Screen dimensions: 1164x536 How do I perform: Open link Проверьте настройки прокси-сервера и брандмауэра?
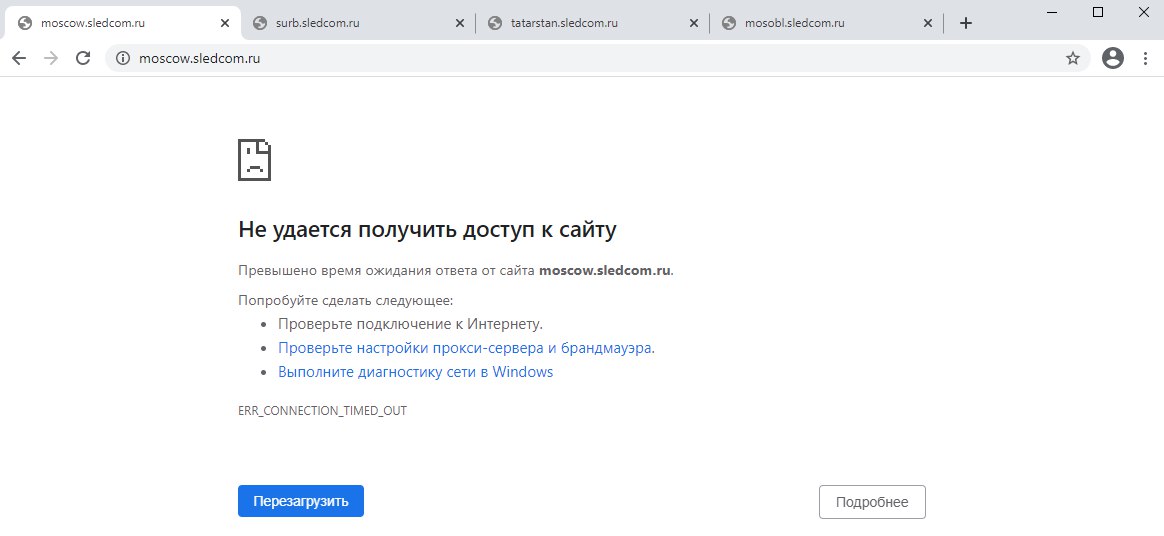pos(466,348)
